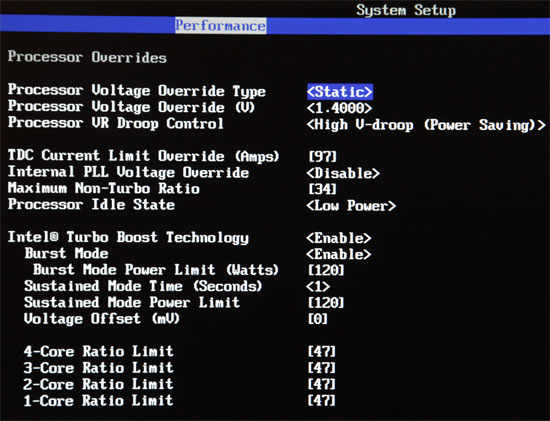This screenshot has width=550, height=421.
Task: Select the 2-Core Ratio Limit label
Action: (x=99, y=384)
